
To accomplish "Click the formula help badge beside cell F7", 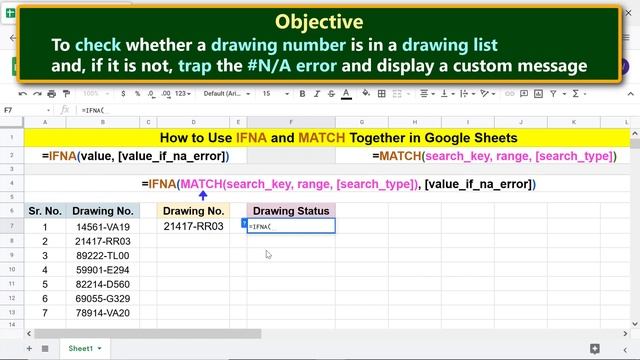I will (x=244, y=223).
